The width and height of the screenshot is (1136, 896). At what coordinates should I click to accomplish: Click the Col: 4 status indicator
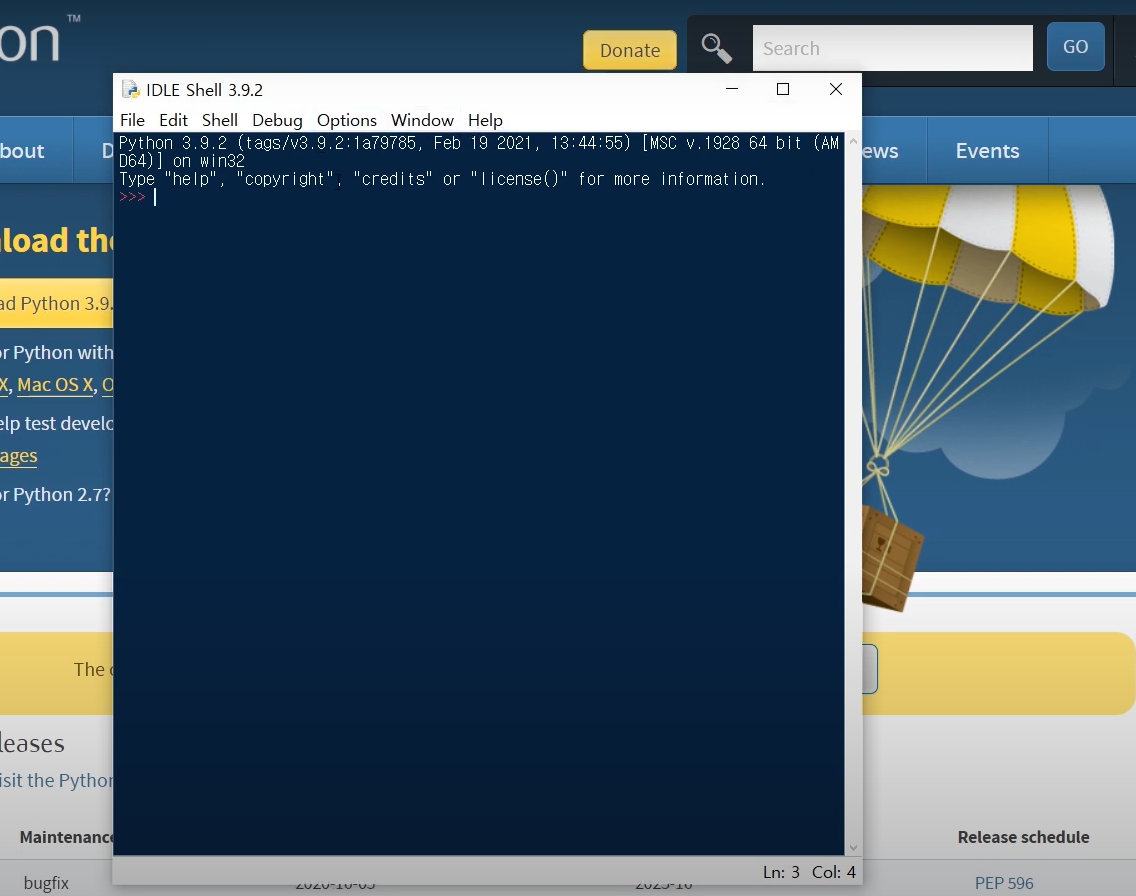[x=833, y=872]
